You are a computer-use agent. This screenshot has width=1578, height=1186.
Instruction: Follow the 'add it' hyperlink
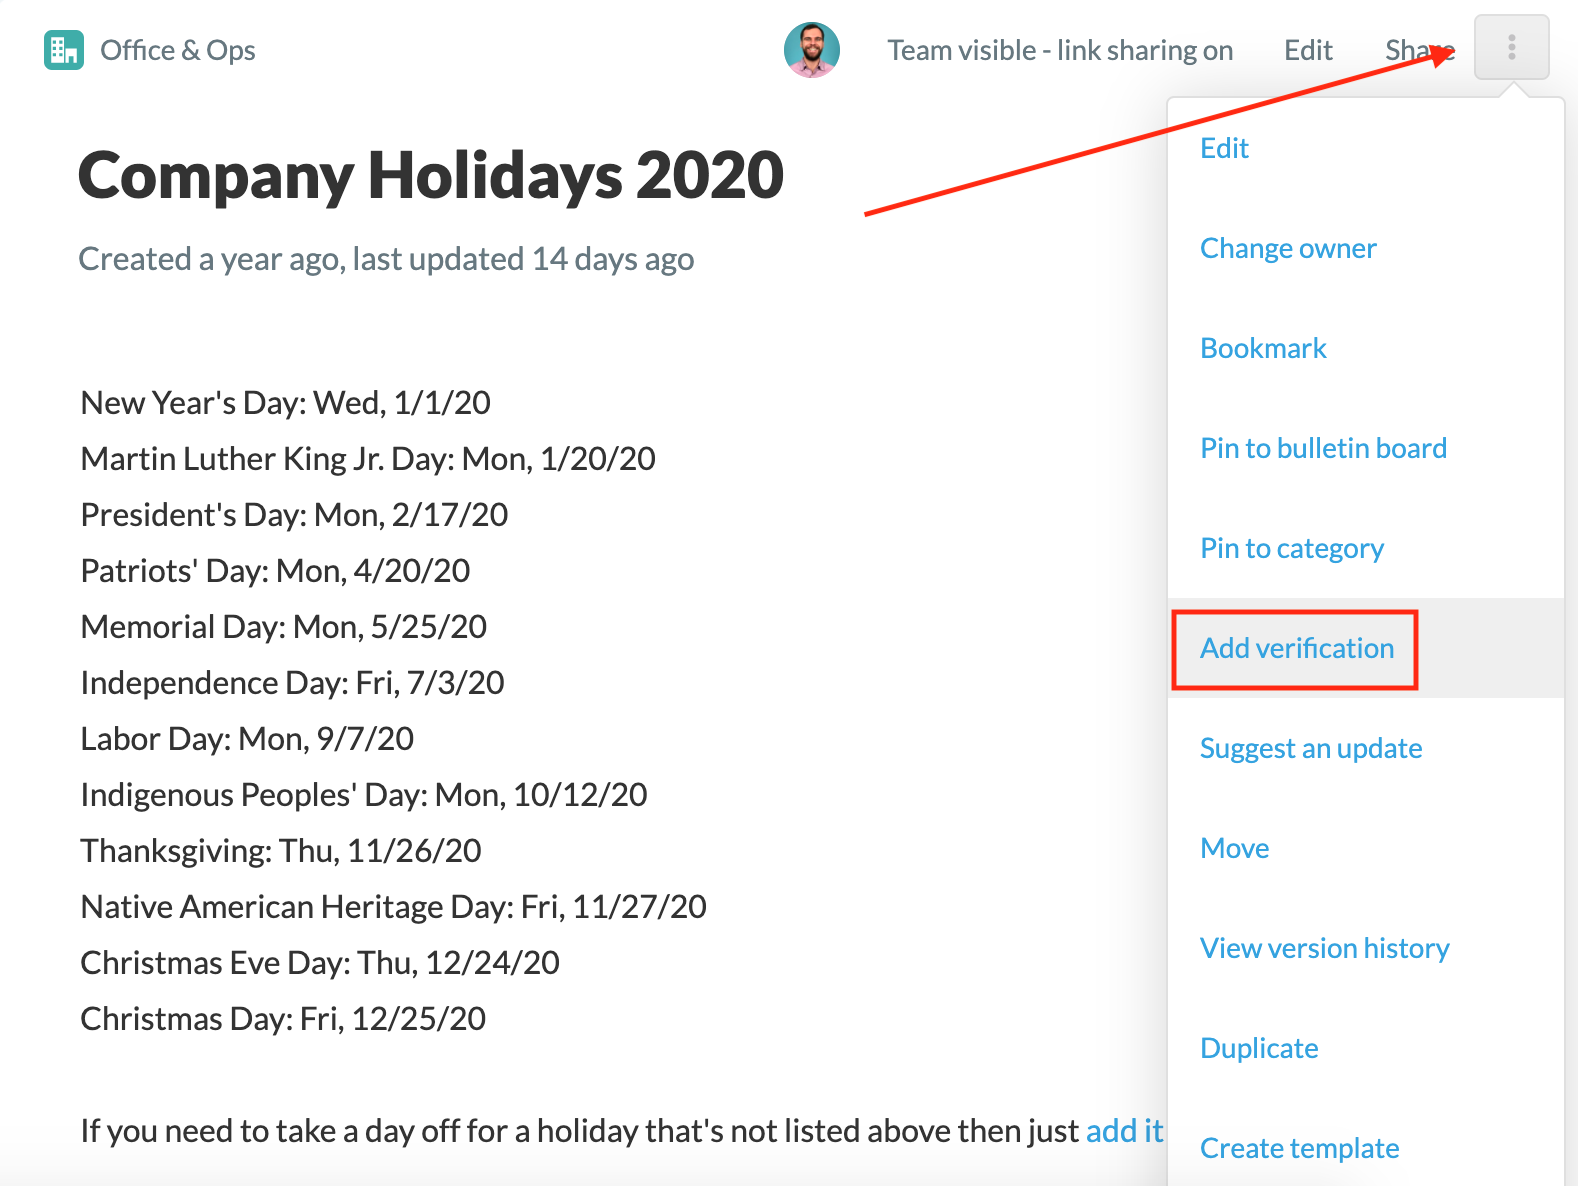1124,1130
